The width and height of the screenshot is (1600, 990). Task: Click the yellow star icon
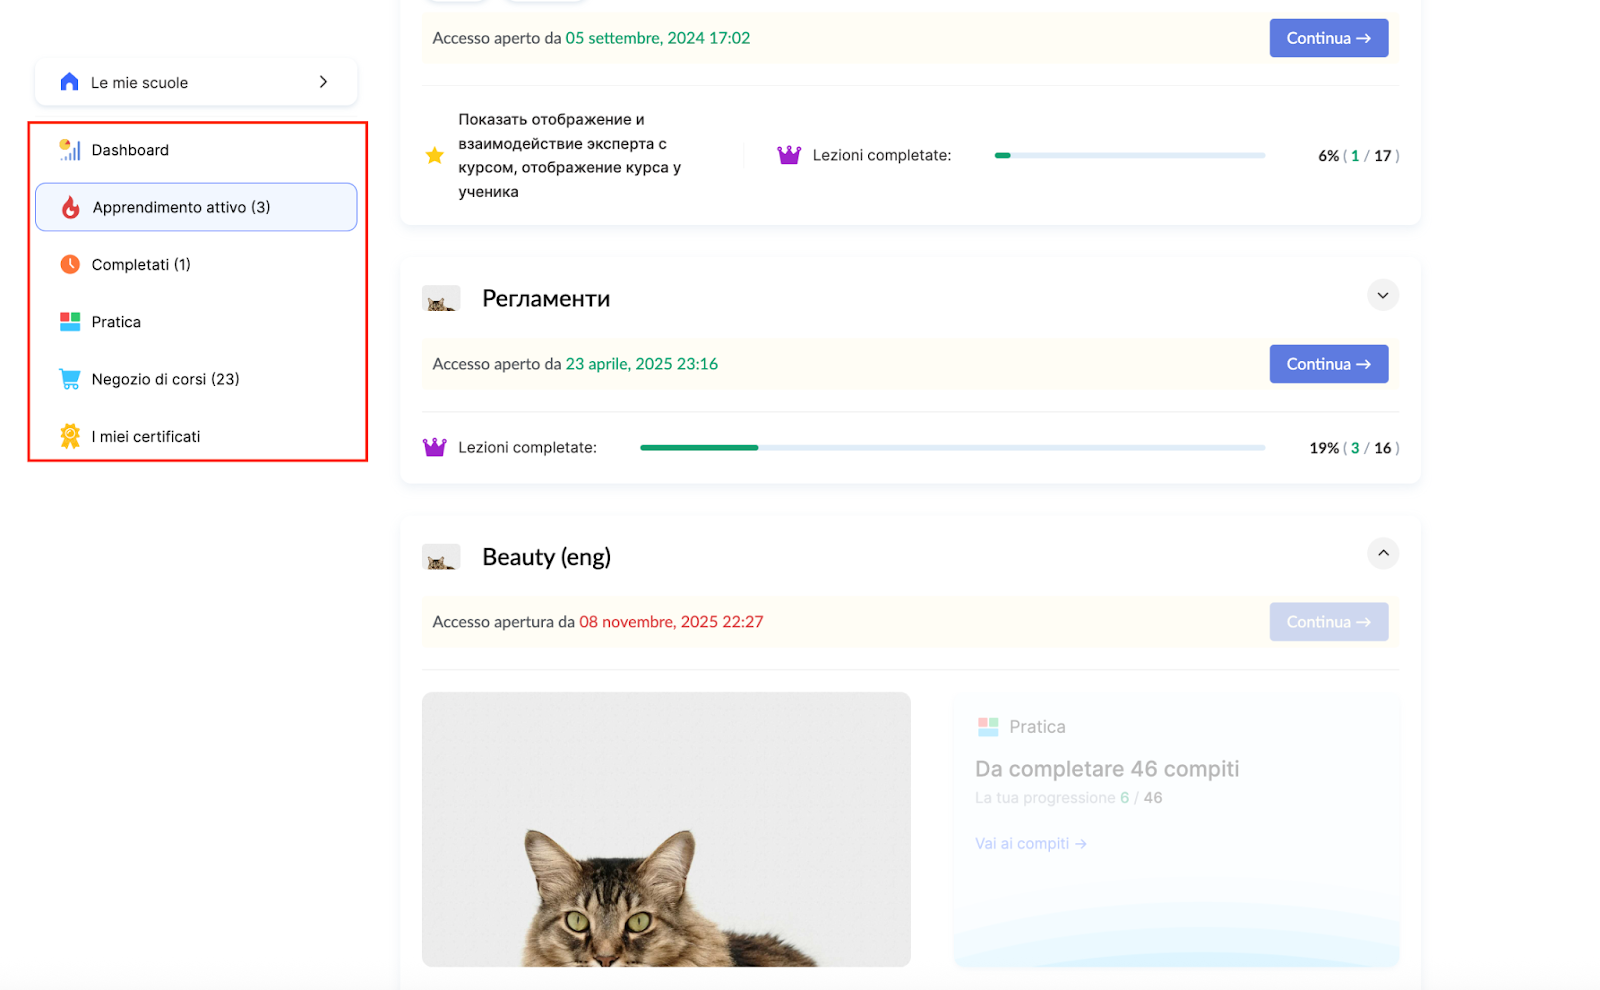435,156
